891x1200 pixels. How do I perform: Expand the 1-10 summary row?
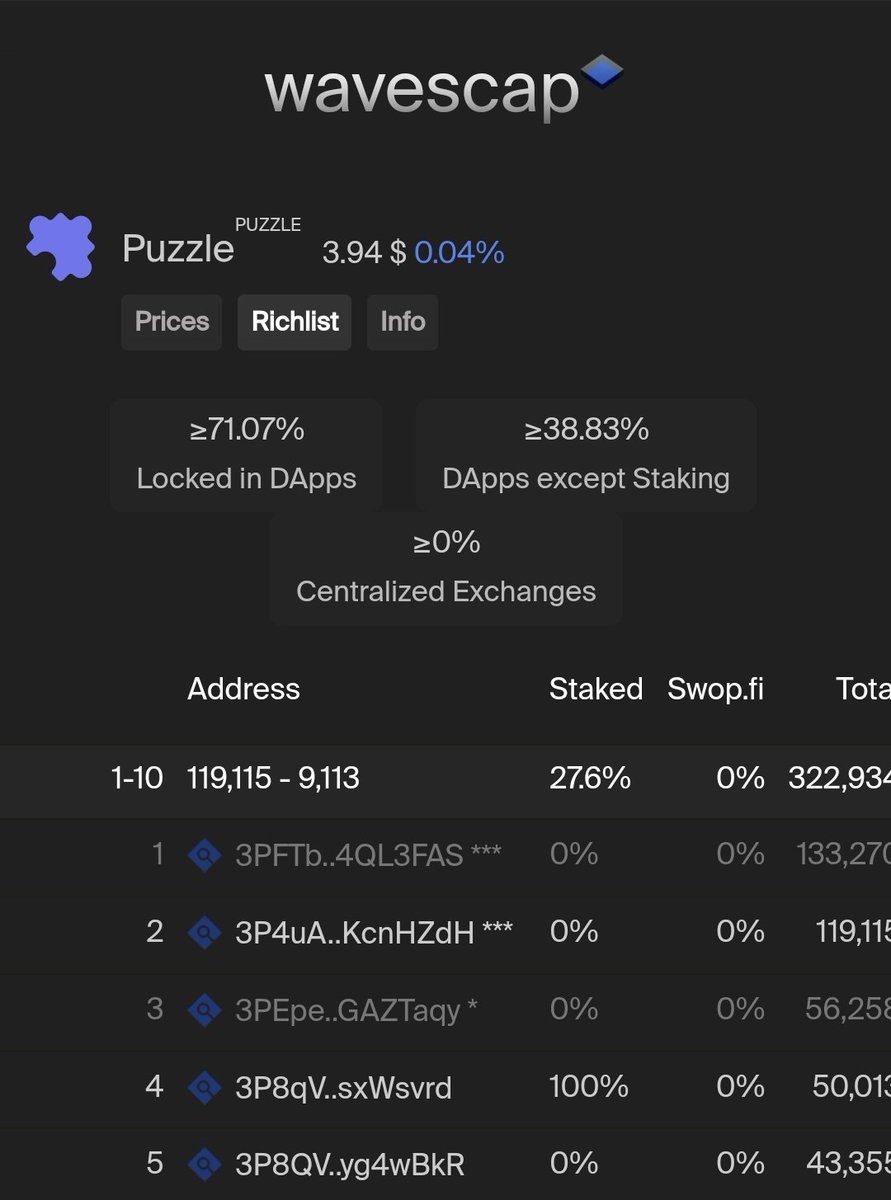click(x=445, y=779)
